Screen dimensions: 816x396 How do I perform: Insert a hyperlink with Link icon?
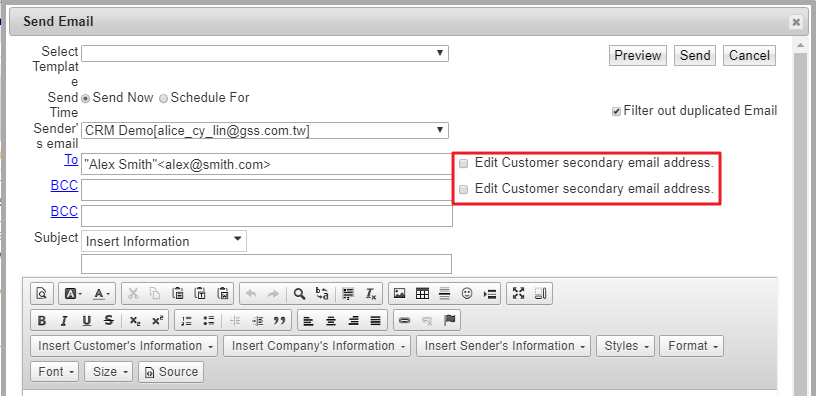404,321
